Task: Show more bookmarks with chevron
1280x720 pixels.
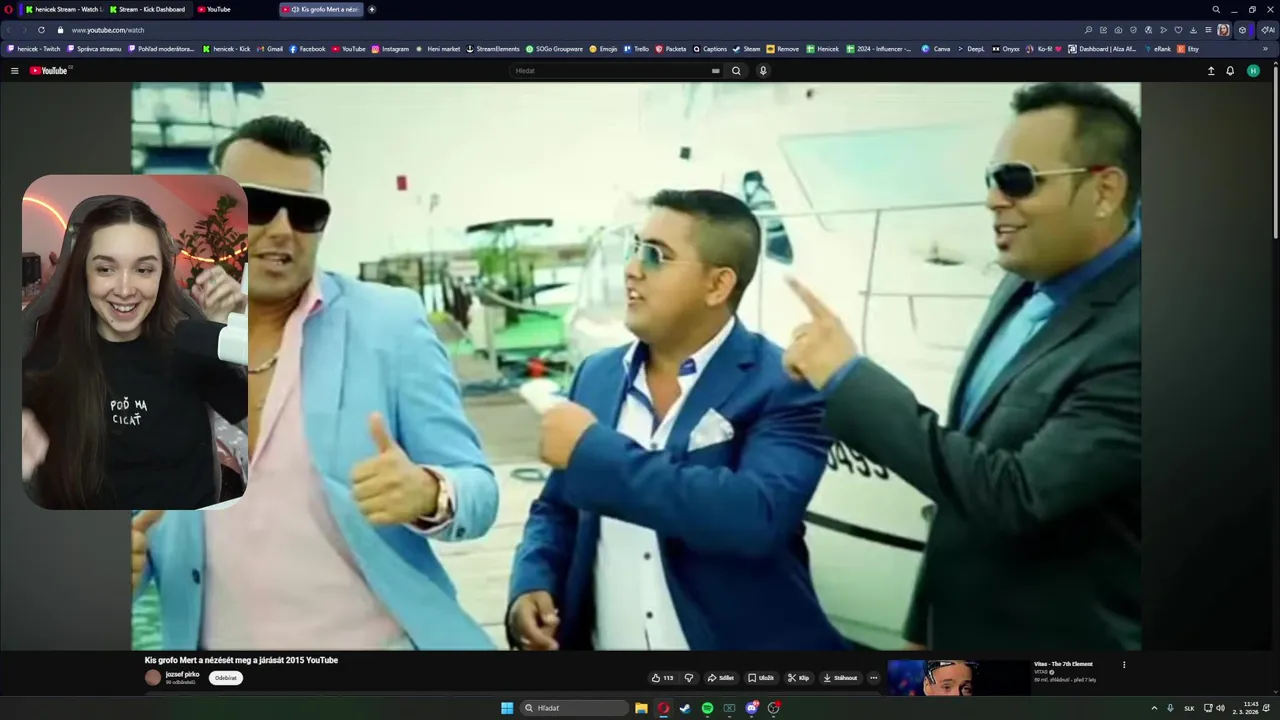Action: (x=1265, y=49)
